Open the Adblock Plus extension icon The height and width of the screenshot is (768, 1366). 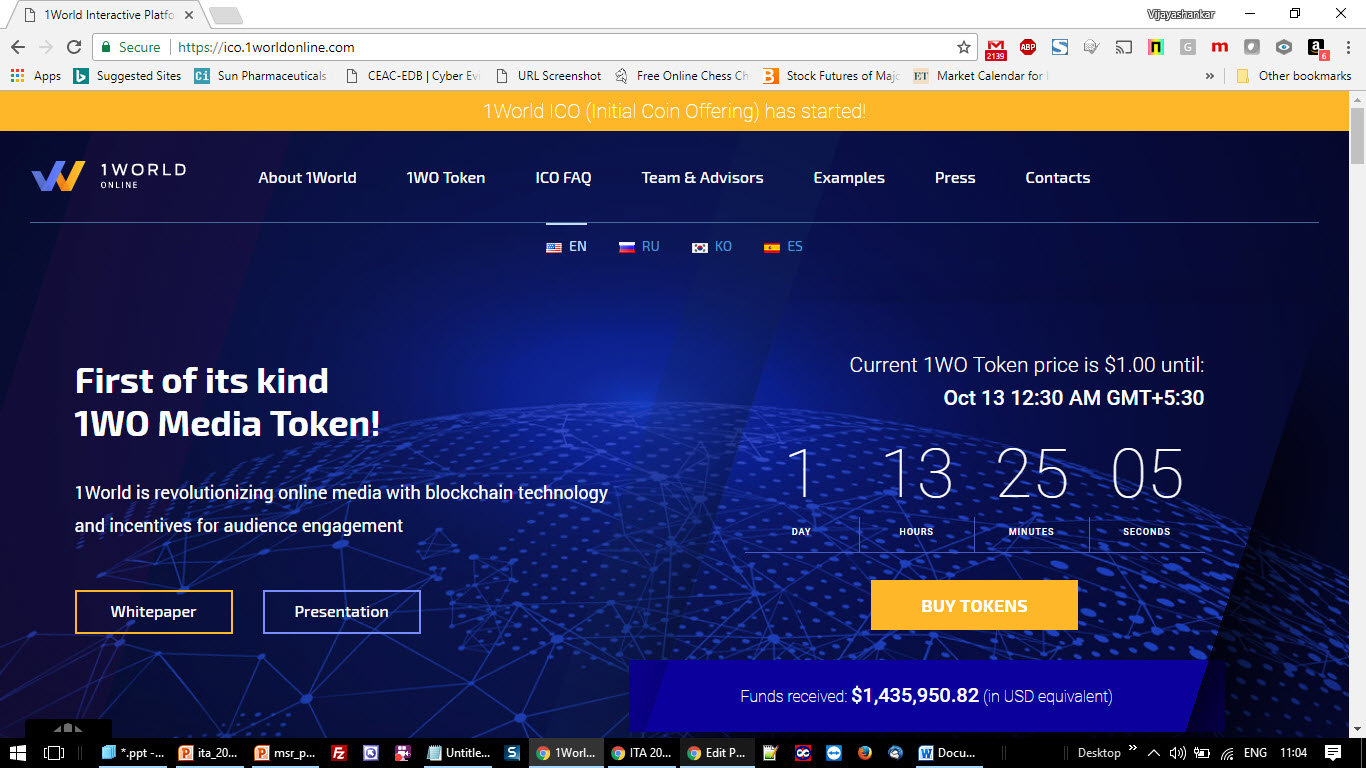1028,47
